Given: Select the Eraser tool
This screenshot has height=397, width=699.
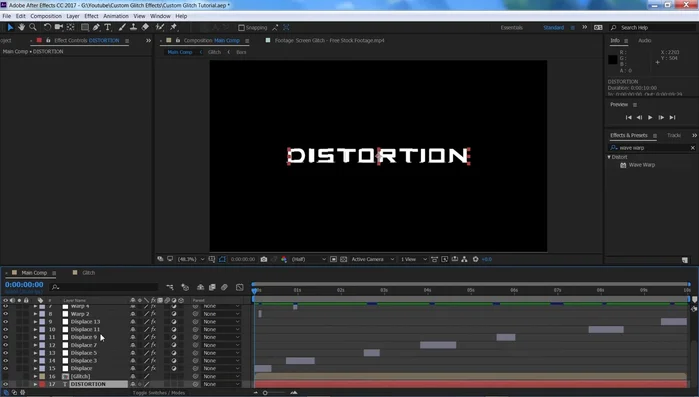Looking at the screenshot, I should point(145,27).
